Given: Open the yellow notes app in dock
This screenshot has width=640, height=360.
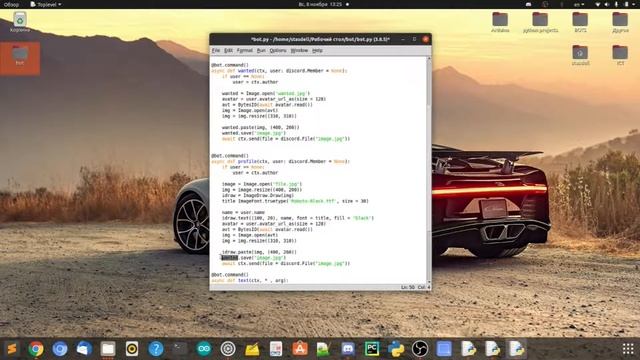Looking at the screenshot, I should 252,349.
